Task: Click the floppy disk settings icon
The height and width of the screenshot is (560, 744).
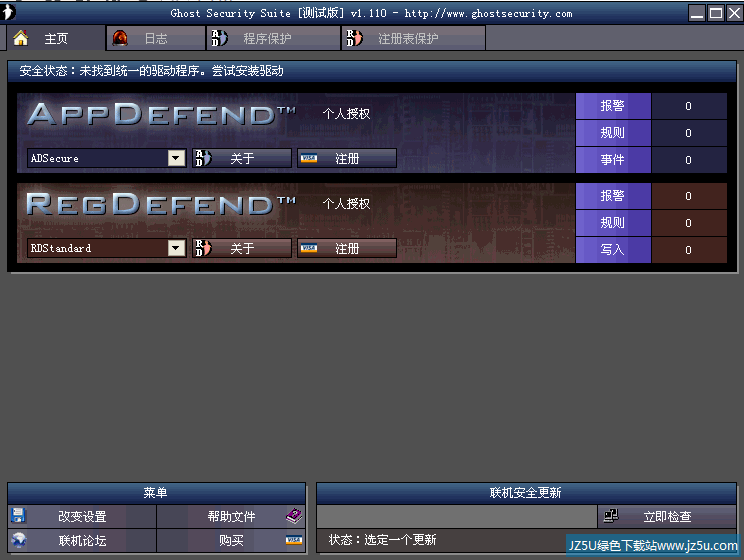Action: pos(19,516)
